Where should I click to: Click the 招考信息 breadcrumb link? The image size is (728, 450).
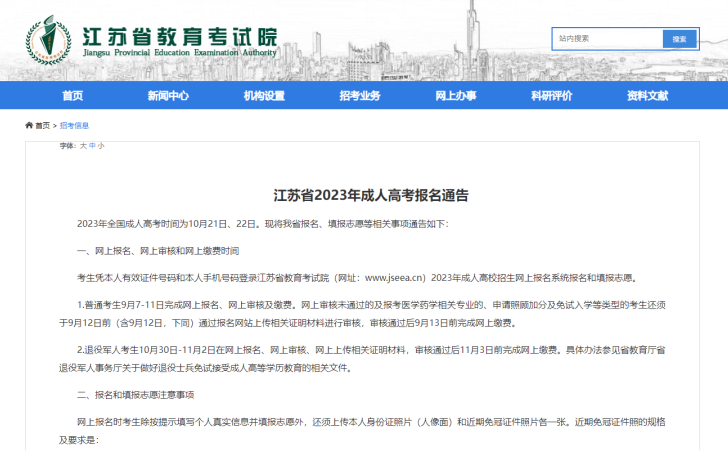point(74,126)
